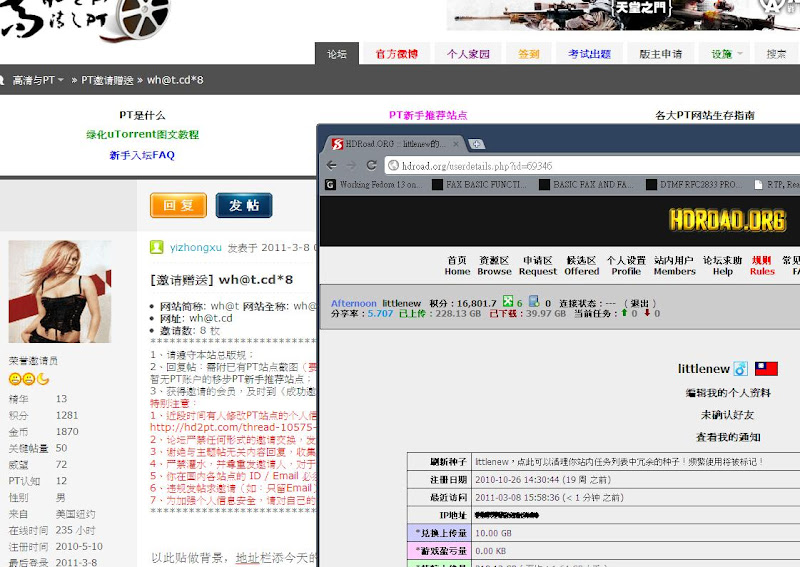The image size is (800, 567).
Task: Go to HDRoad 首页 Home
Action: tap(457, 265)
